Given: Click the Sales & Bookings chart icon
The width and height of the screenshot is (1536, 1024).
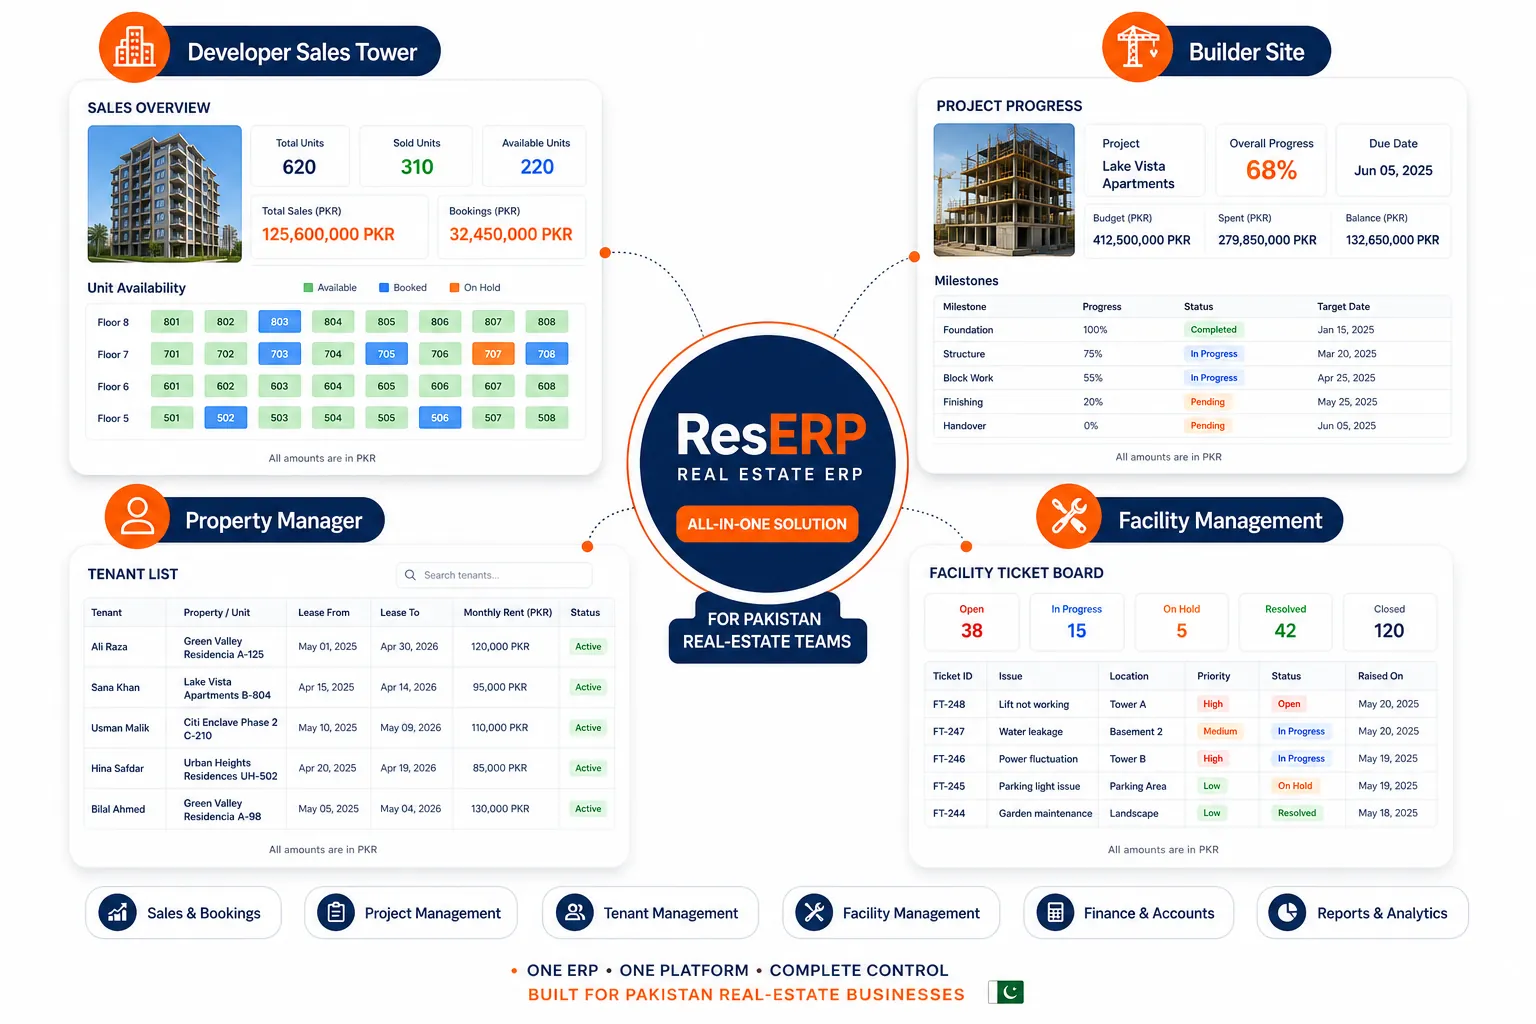Looking at the screenshot, I should [x=118, y=912].
